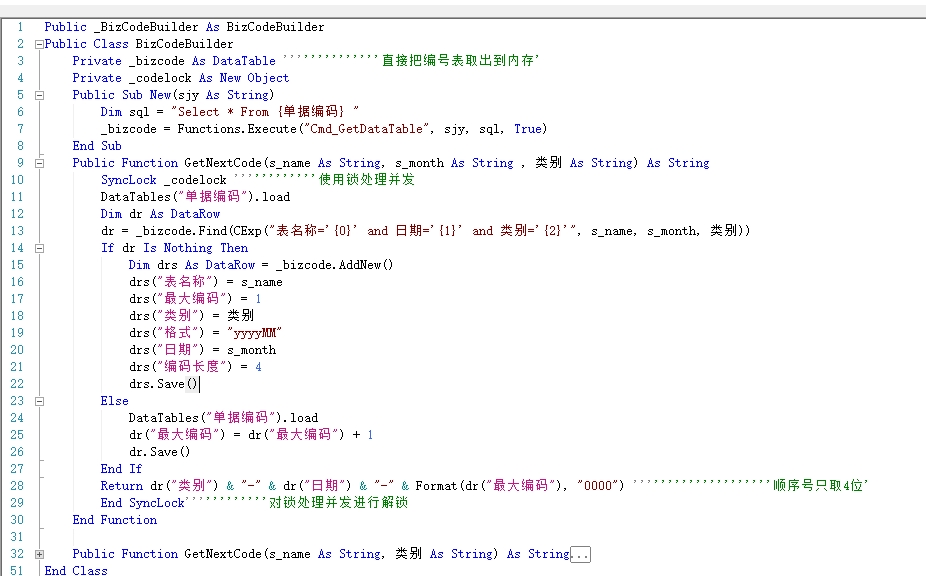Image resolution: width=926 pixels, height=576 pixels.
Task: Click line number 1 in the gutter
Action: coord(21,27)
